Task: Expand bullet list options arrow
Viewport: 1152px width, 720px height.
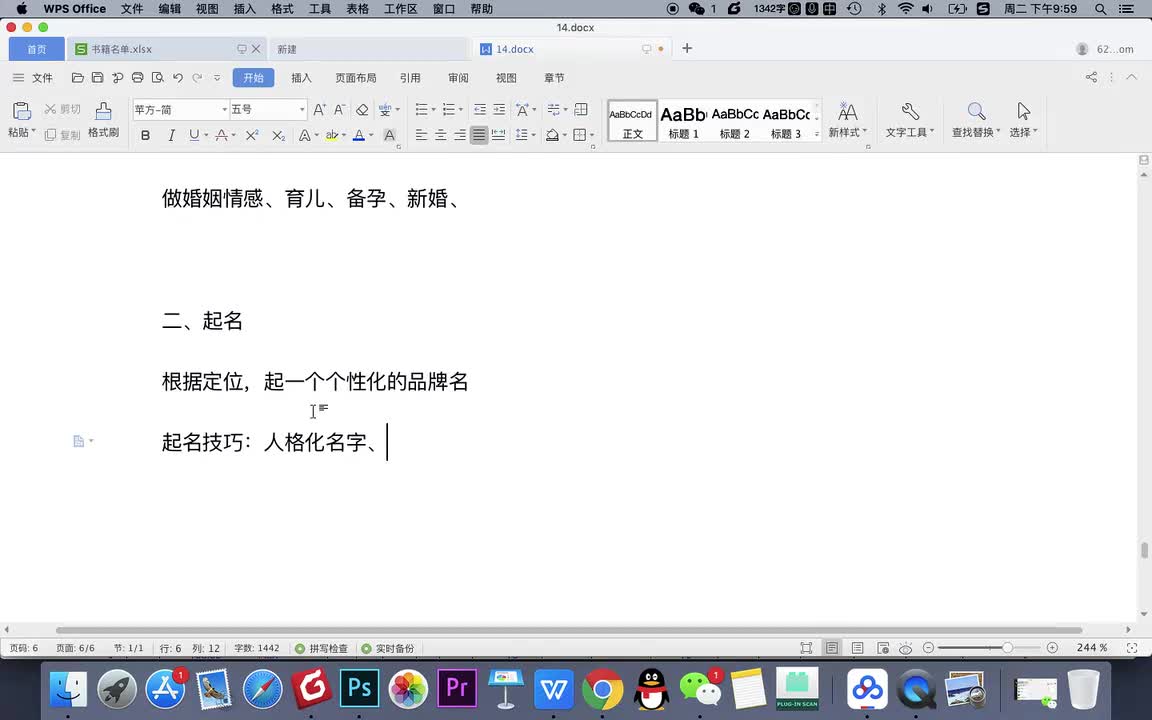Action: 433,109
